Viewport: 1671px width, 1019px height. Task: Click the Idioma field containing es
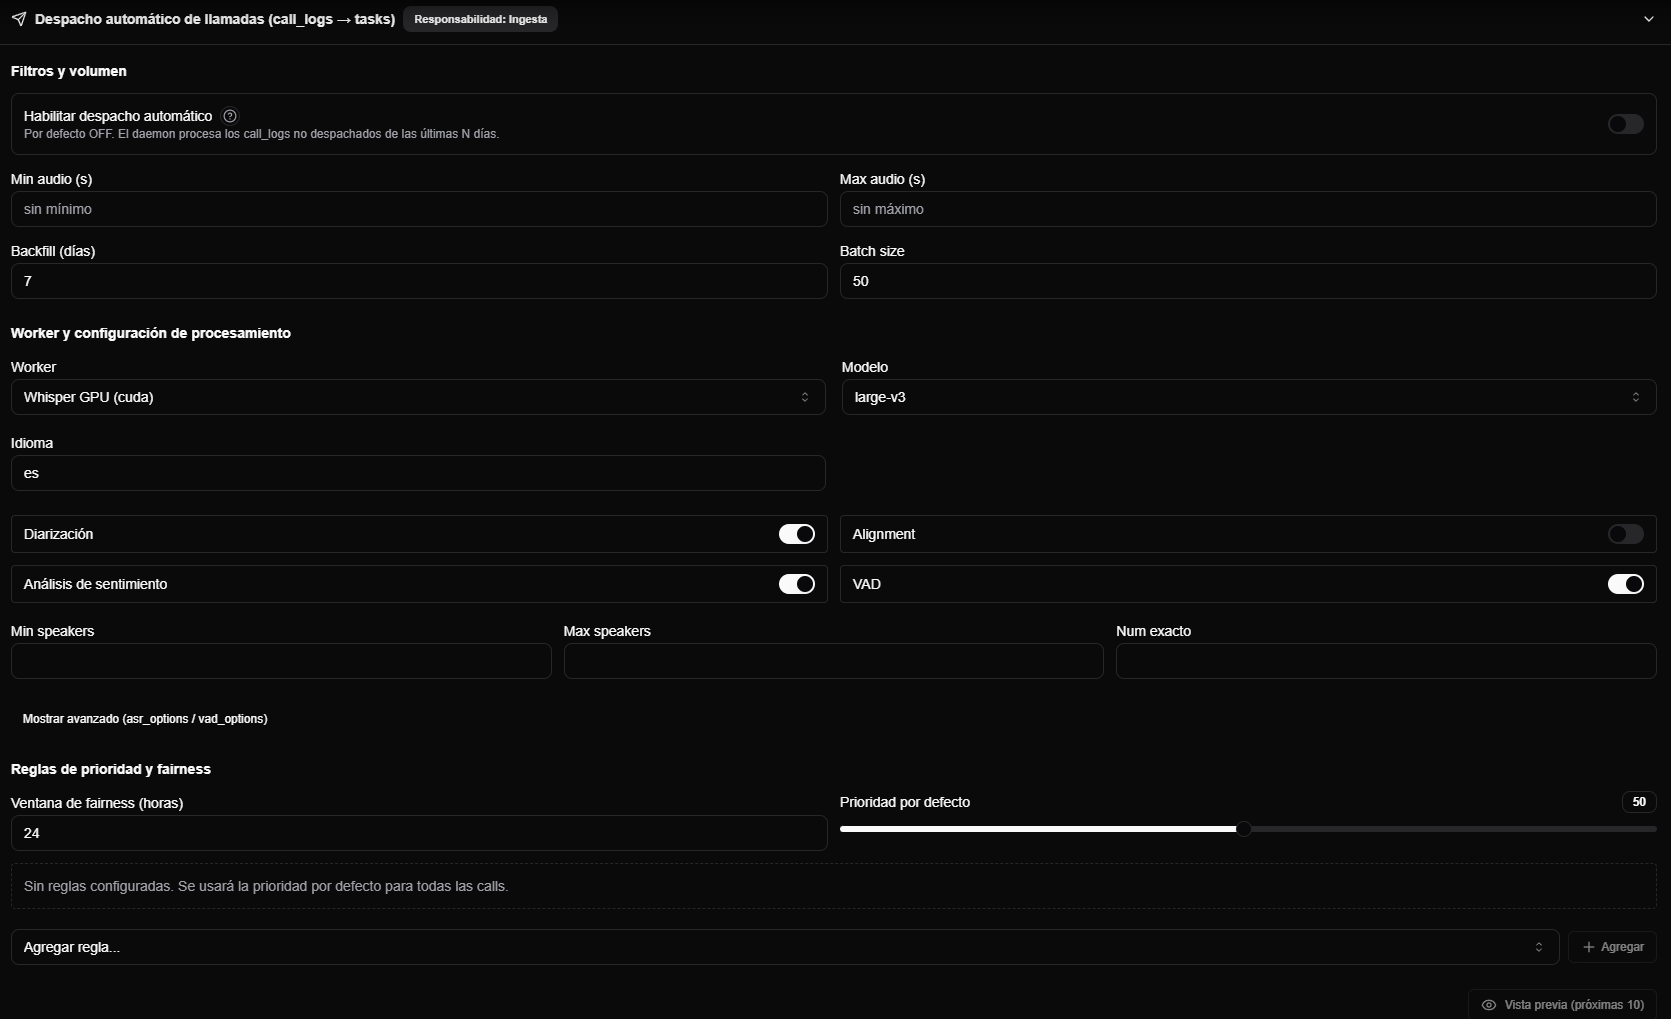[x=418, y=473]
